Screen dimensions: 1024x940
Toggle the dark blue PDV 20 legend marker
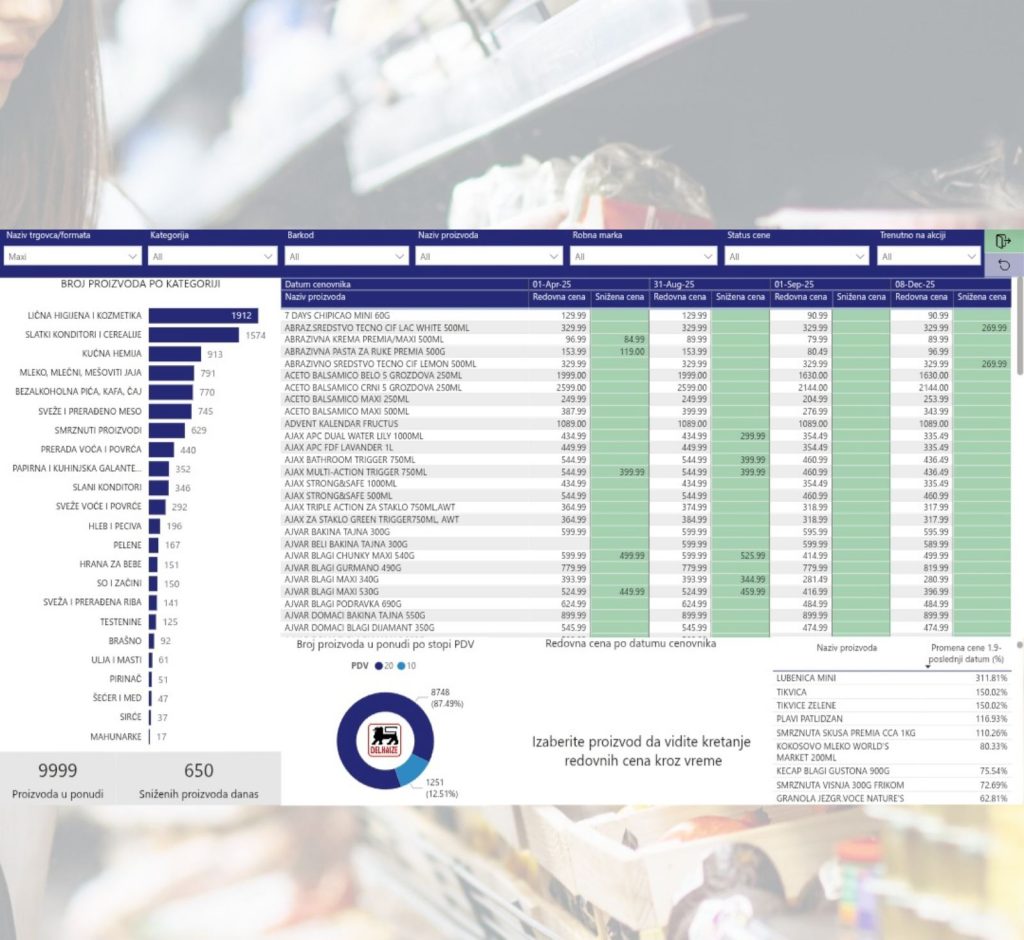(379, 665)
